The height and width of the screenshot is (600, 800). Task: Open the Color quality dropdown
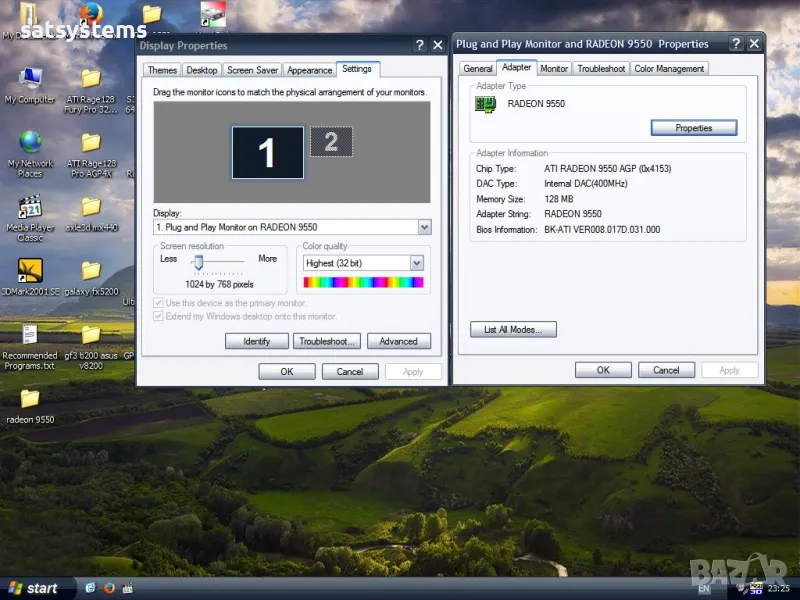pyautogui.click(x=416, y=263)
